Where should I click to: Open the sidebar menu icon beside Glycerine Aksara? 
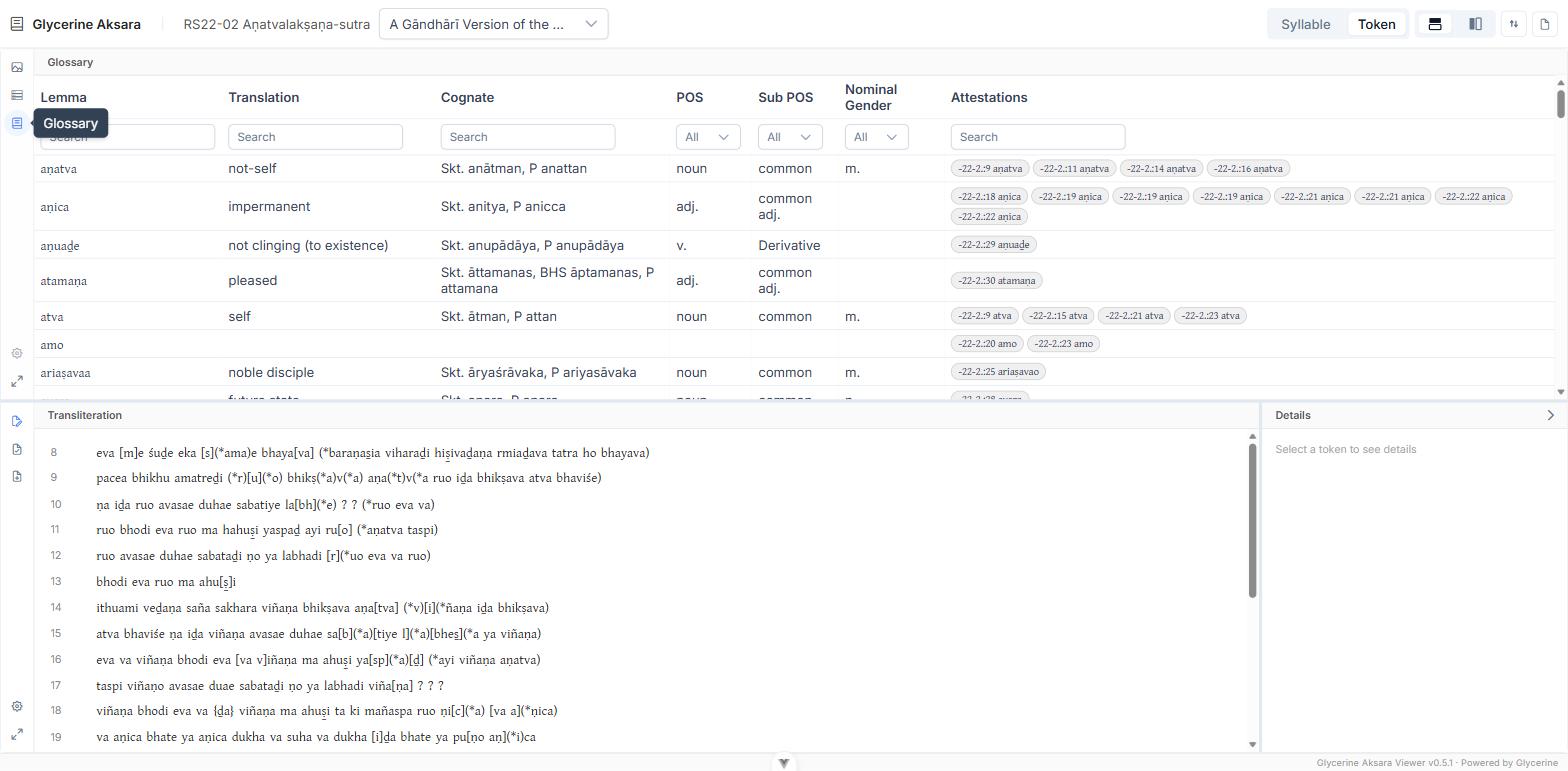coord(17,24)
